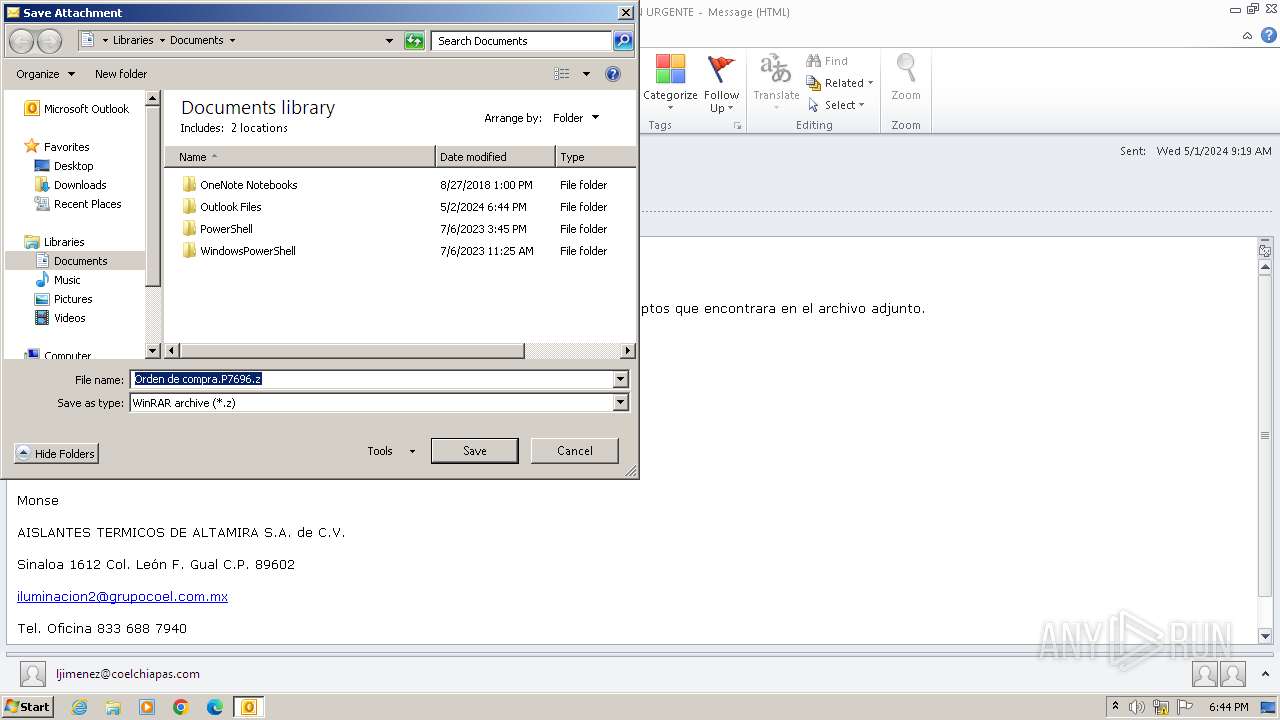Select Microsoft Outlook in navigation pane
This screenshot has height=720, width=1280.
coord(76,109)
